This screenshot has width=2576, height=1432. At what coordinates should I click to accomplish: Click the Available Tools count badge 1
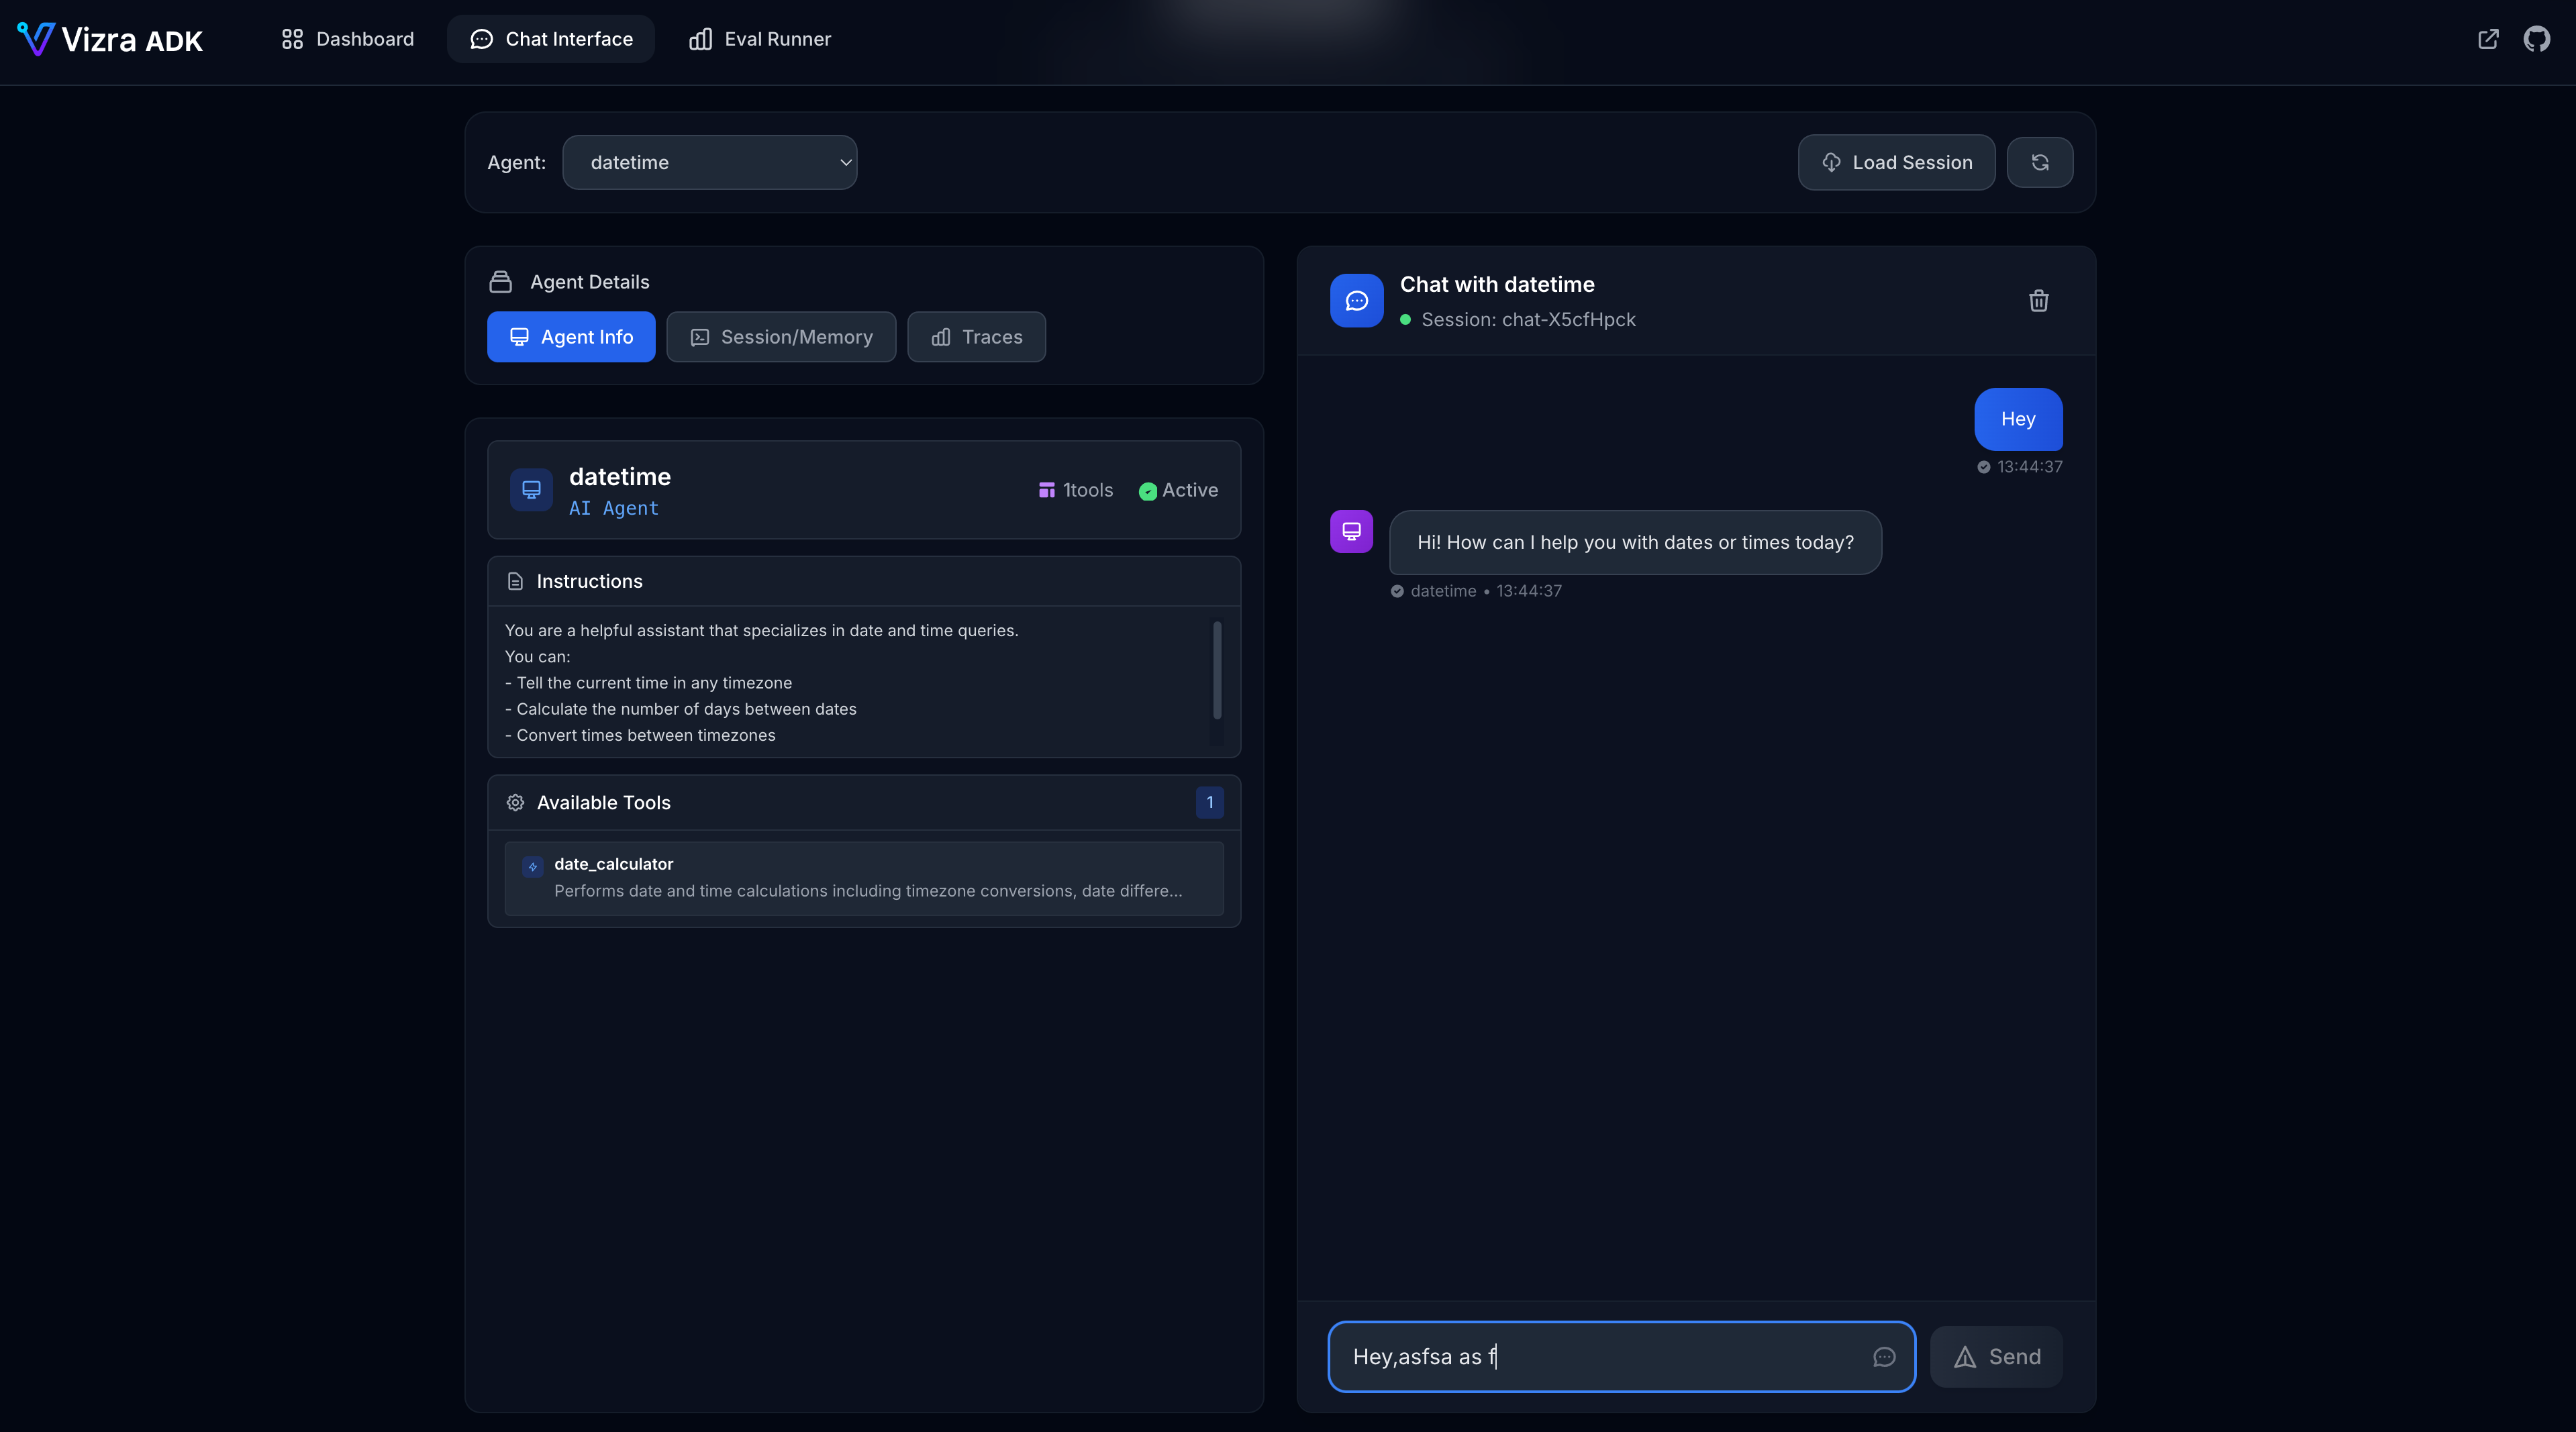(x=1209, y=802)
